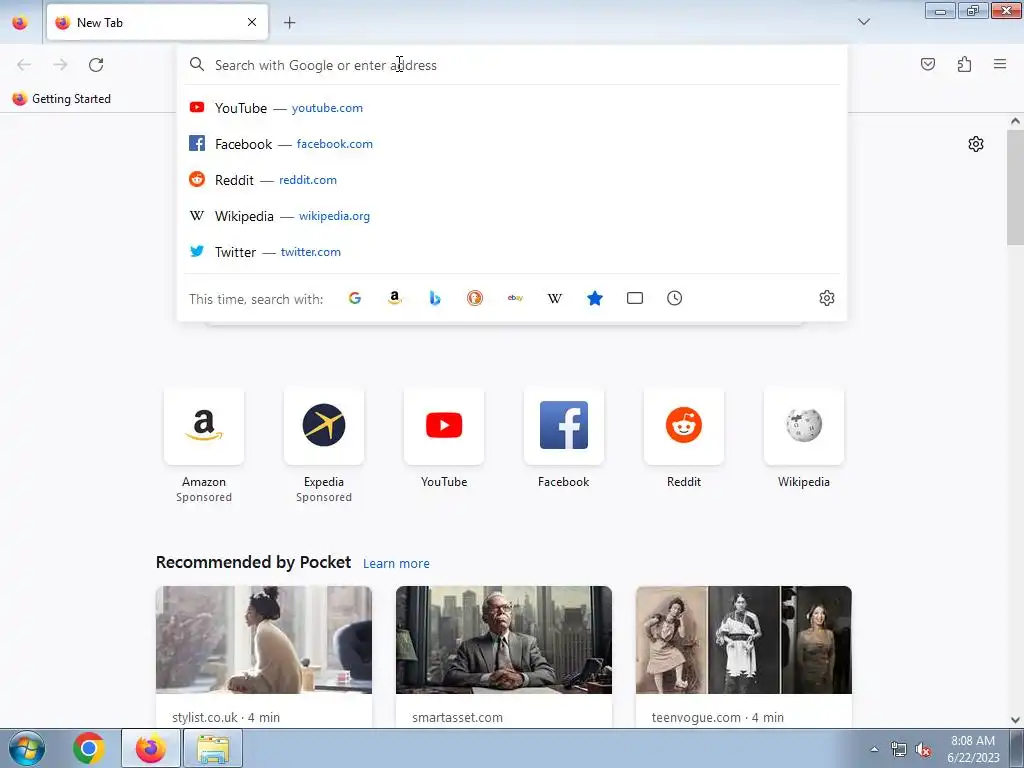Search this time with Wikipedia icon
The height and width of the screenshot is (768, 1024).
tap(554, 298)
